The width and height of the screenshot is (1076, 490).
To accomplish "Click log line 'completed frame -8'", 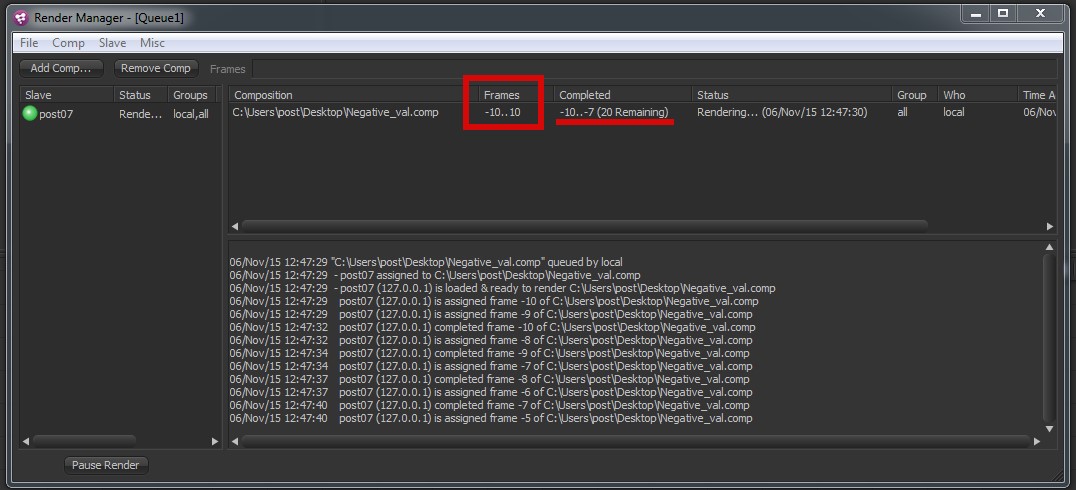I will (489, 380).
